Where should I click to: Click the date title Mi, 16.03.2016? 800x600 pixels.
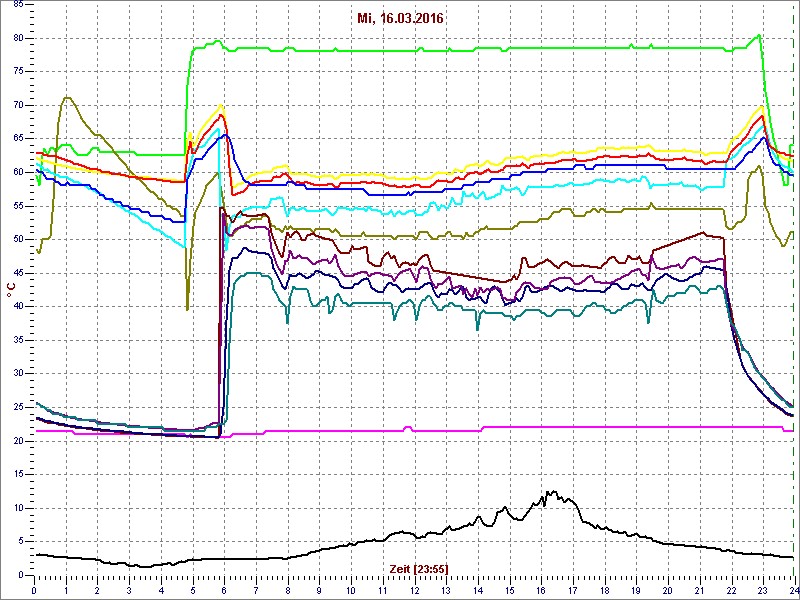tap(399, 18)
